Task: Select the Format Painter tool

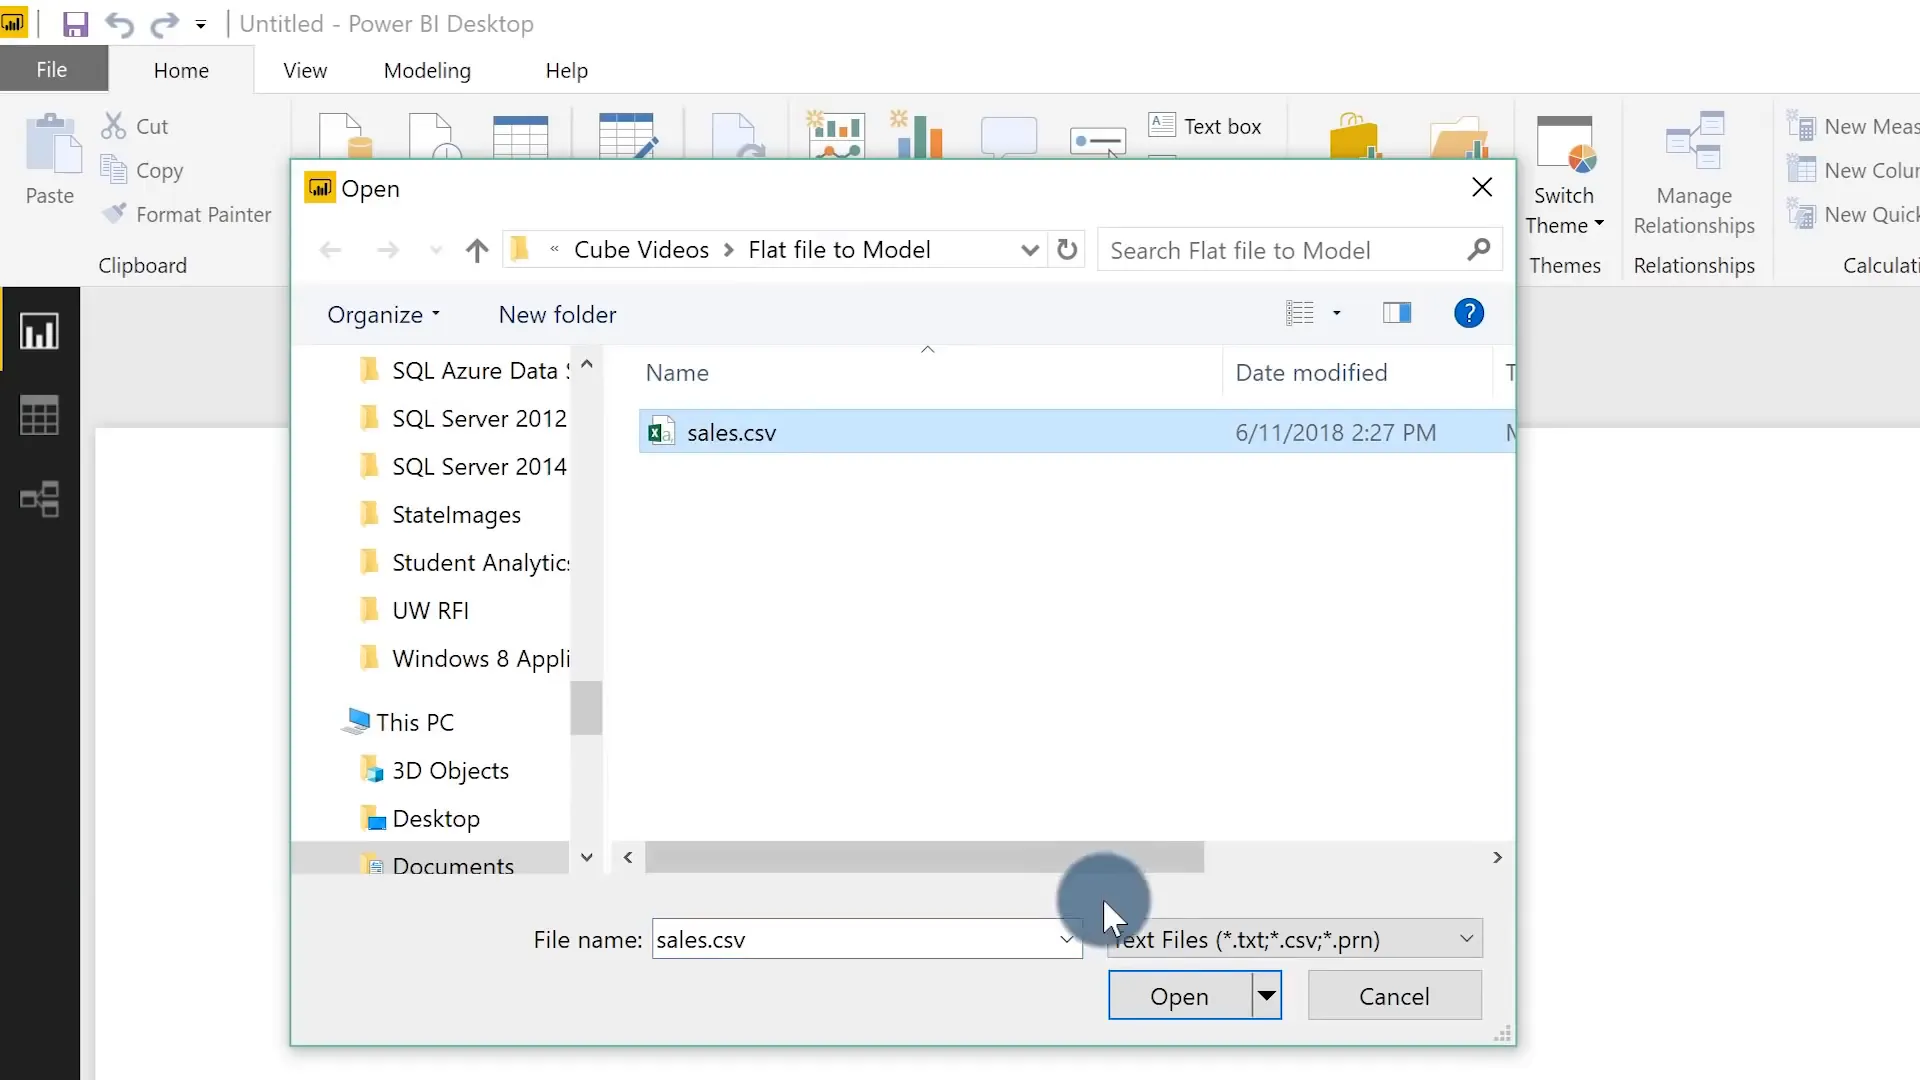Action: coord(115,213)
